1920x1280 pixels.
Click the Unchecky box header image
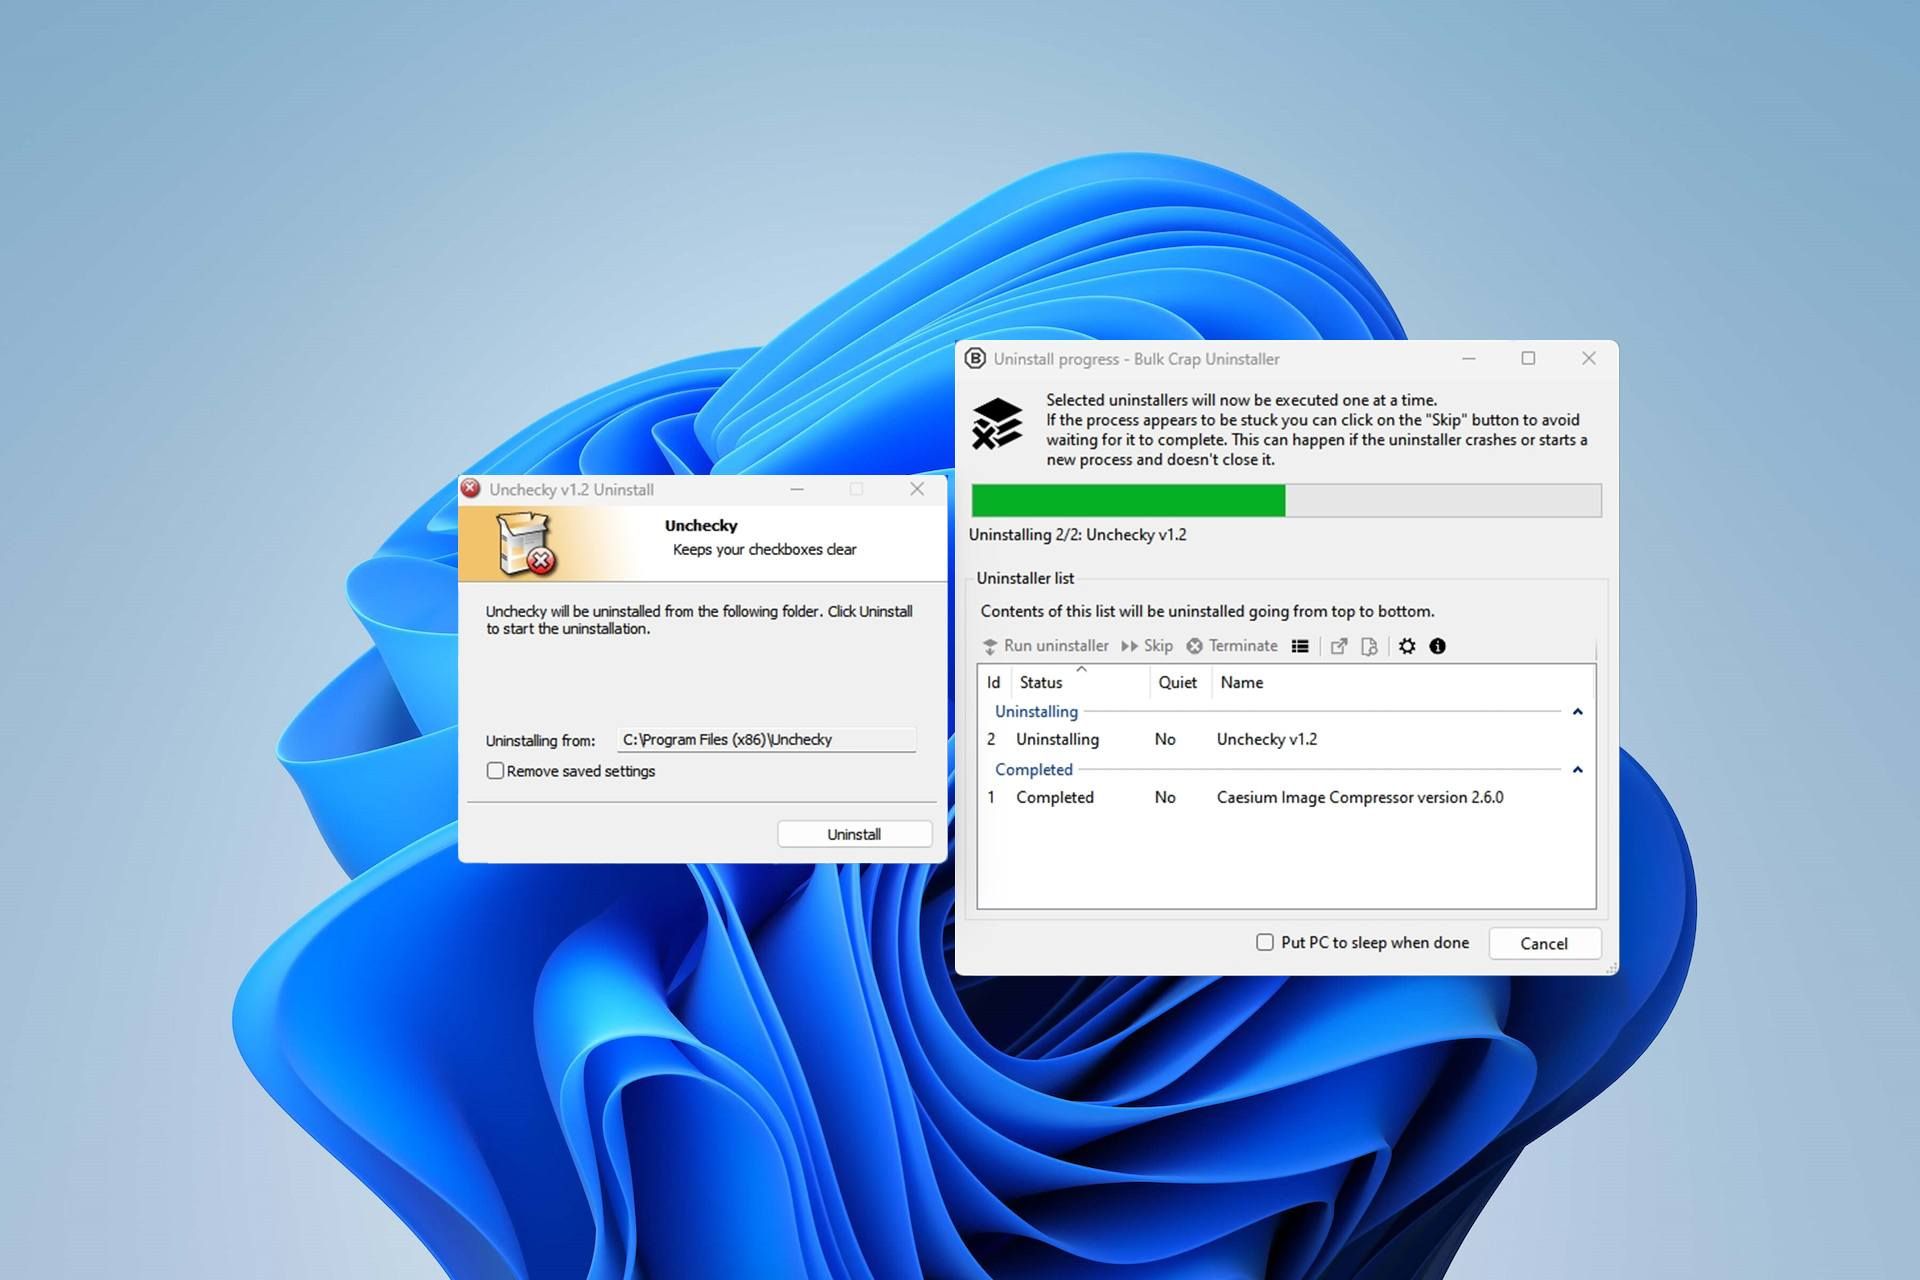[526, 543]
